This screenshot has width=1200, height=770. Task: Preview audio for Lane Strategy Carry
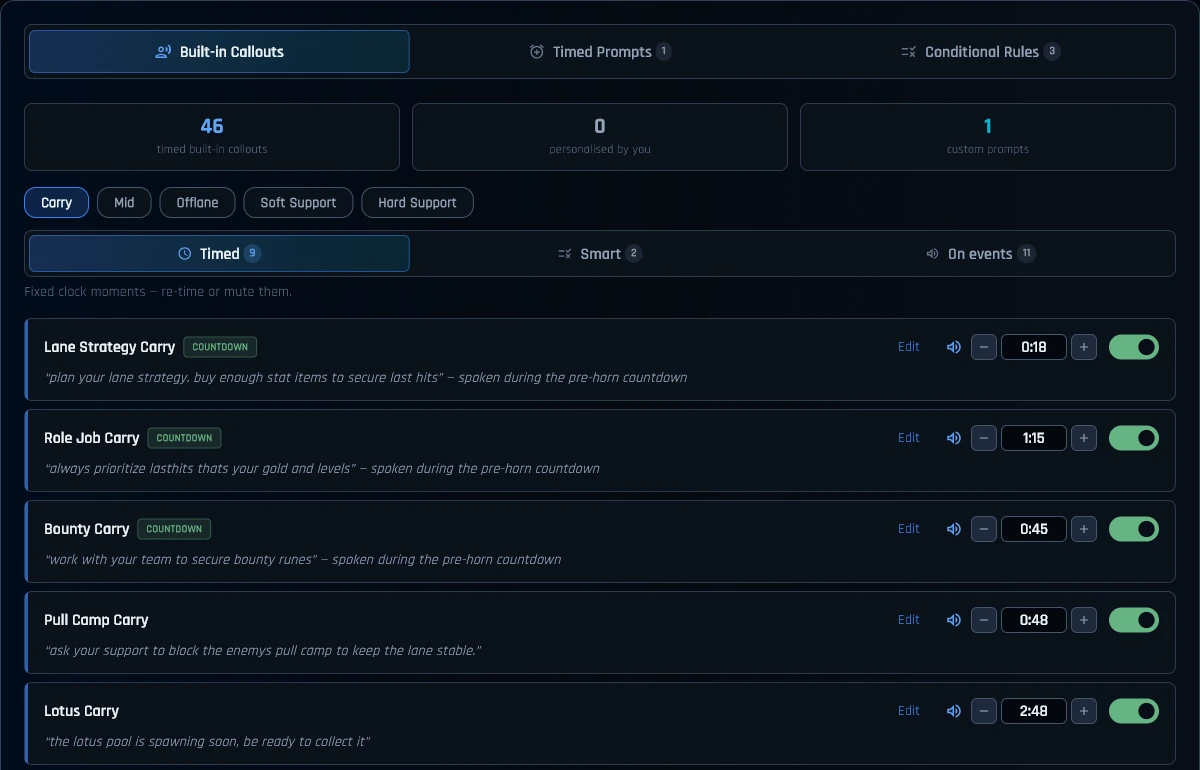pos(953,347)
